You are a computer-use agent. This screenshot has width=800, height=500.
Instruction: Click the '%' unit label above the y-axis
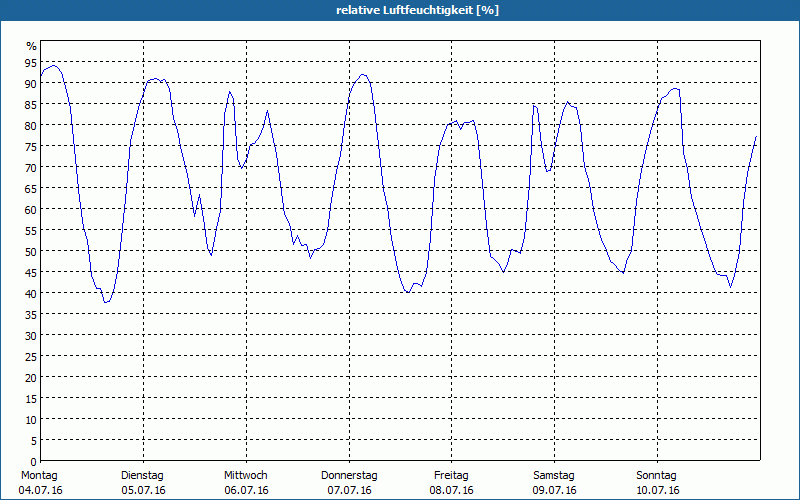click(x=31, y=46)
